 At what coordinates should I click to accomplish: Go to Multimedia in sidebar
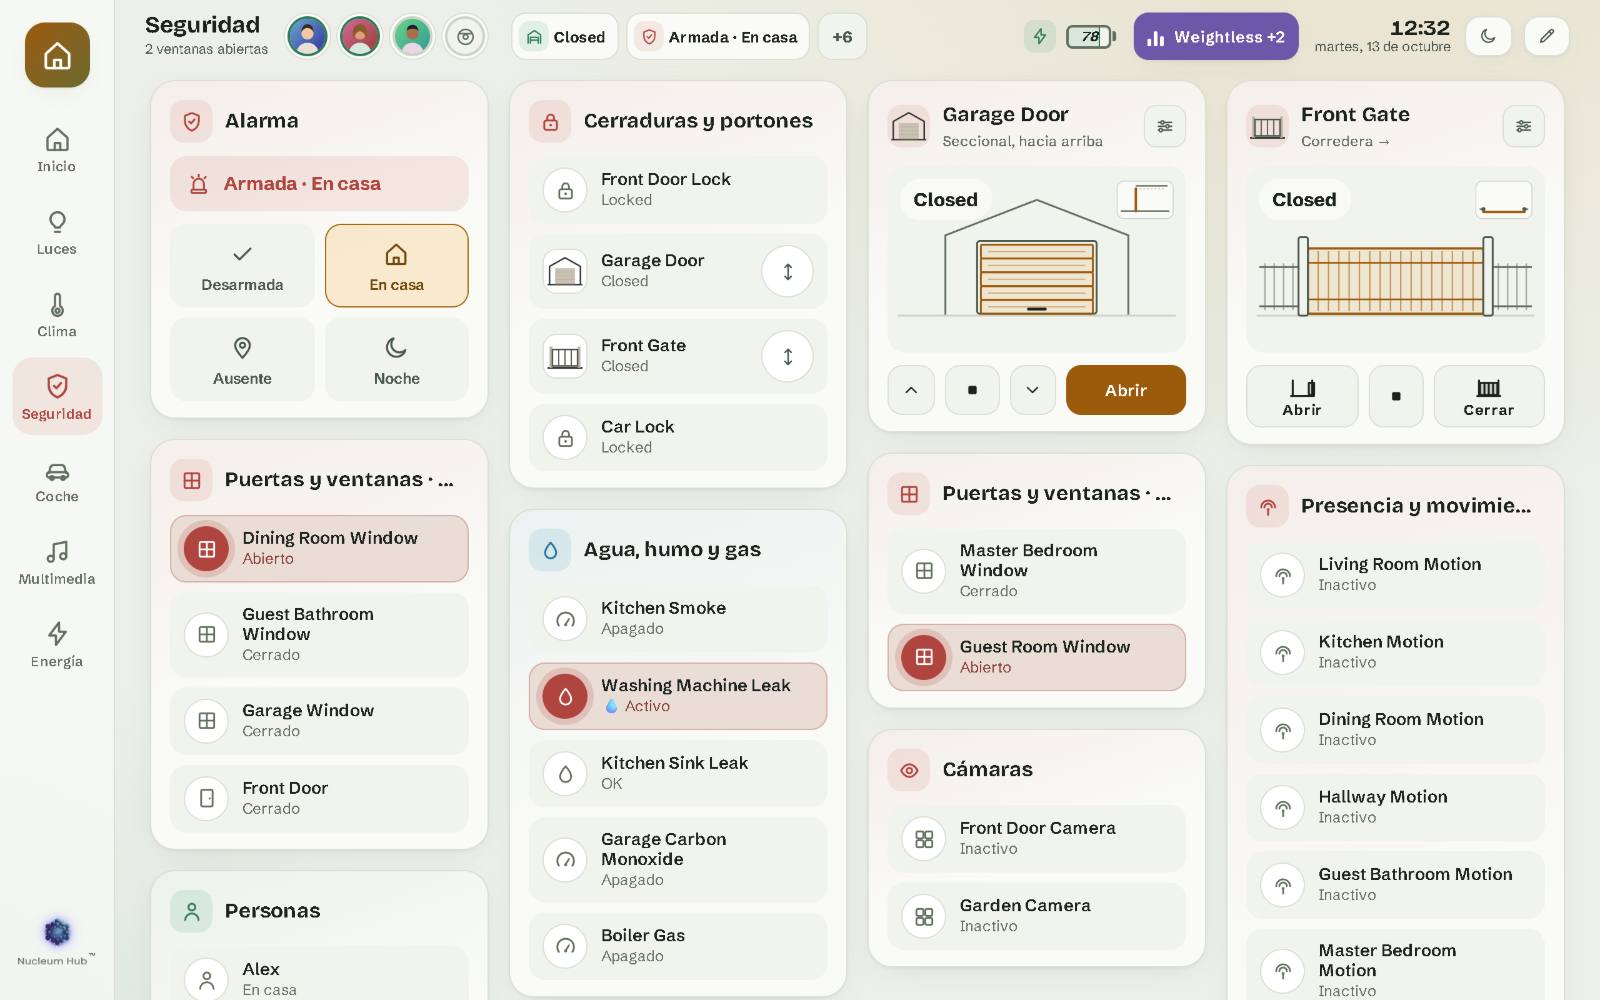coord(57,563)
